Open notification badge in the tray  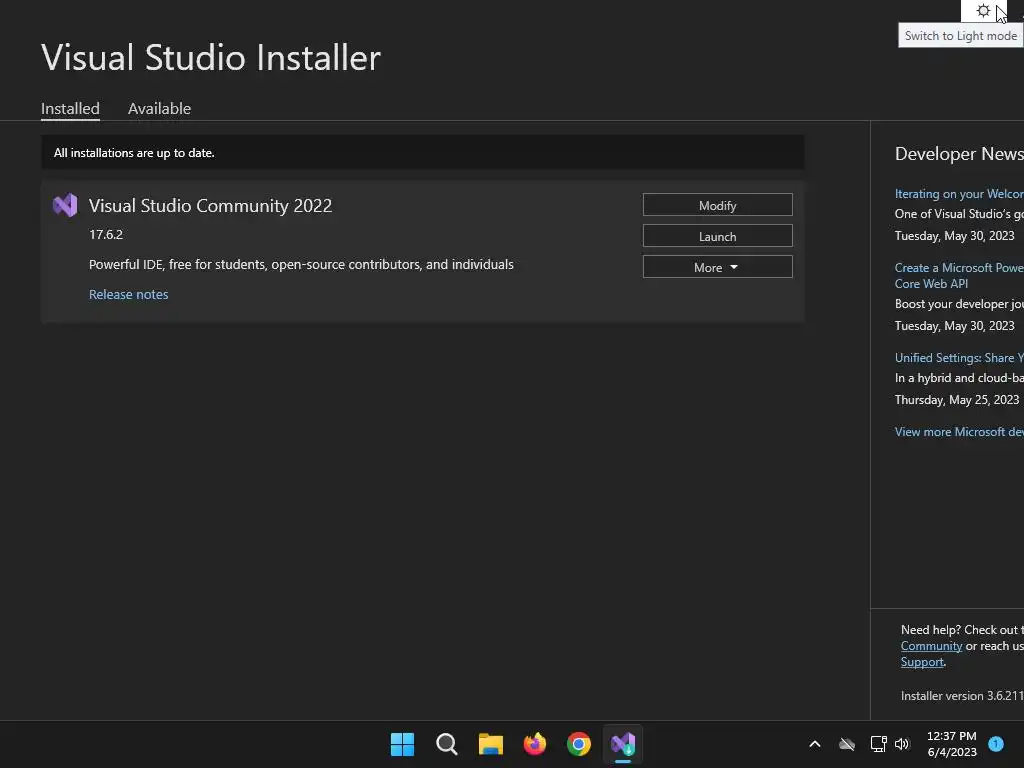(996, 743)
